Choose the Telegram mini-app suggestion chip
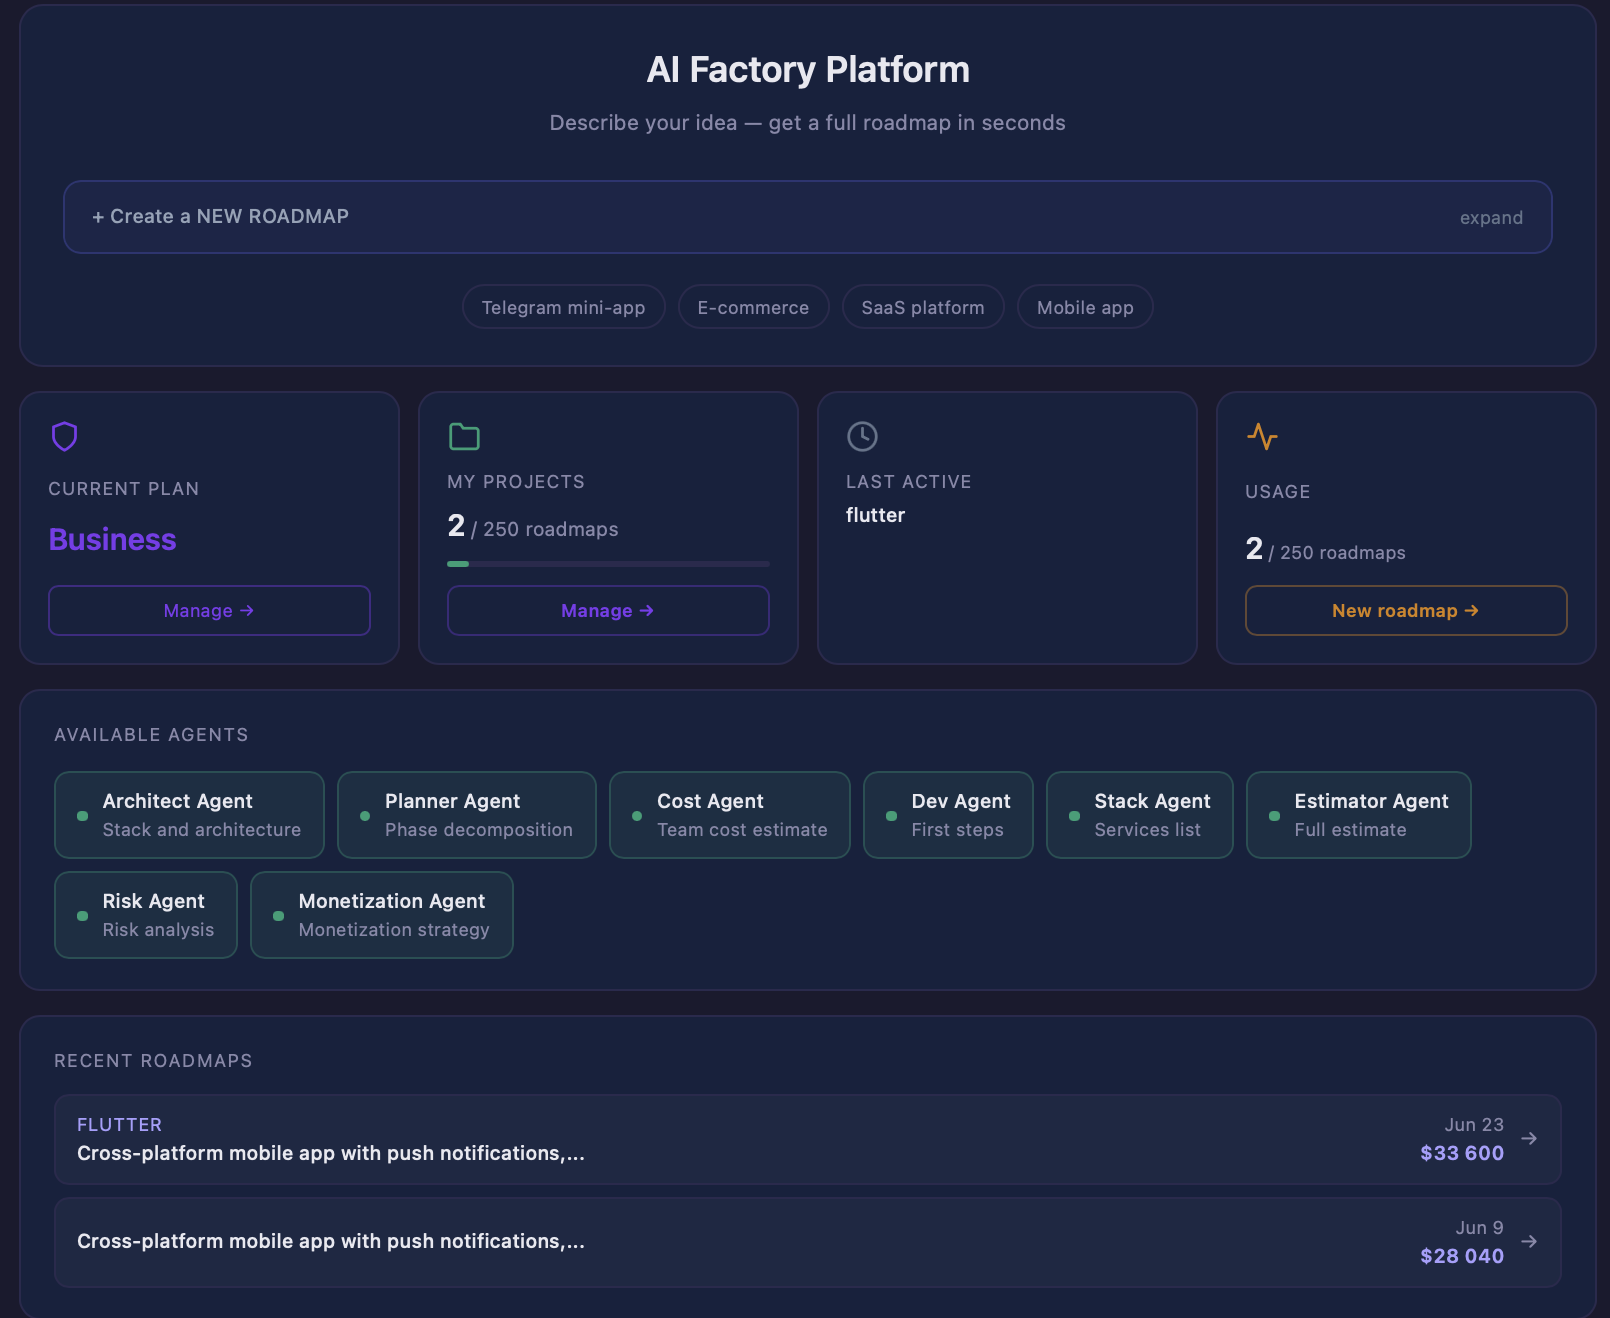 [564, 307]
